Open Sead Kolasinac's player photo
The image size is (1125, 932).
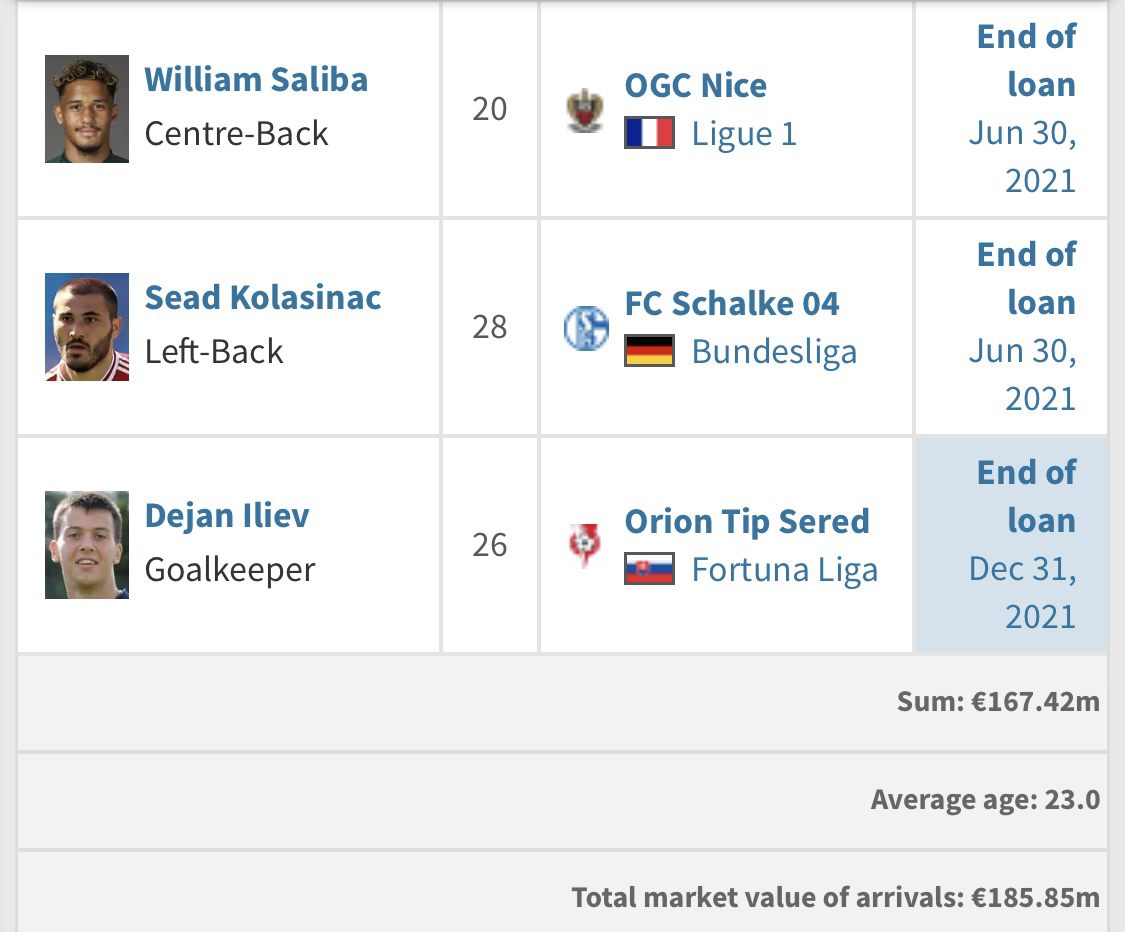[87, 327]
